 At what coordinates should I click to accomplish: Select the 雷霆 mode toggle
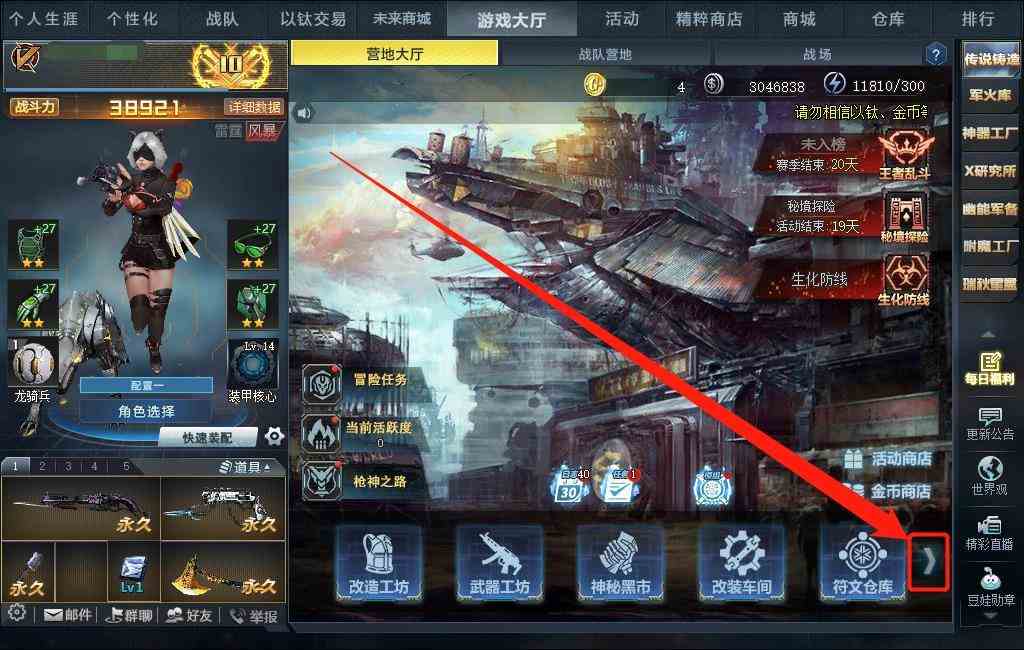coord(229,131)
